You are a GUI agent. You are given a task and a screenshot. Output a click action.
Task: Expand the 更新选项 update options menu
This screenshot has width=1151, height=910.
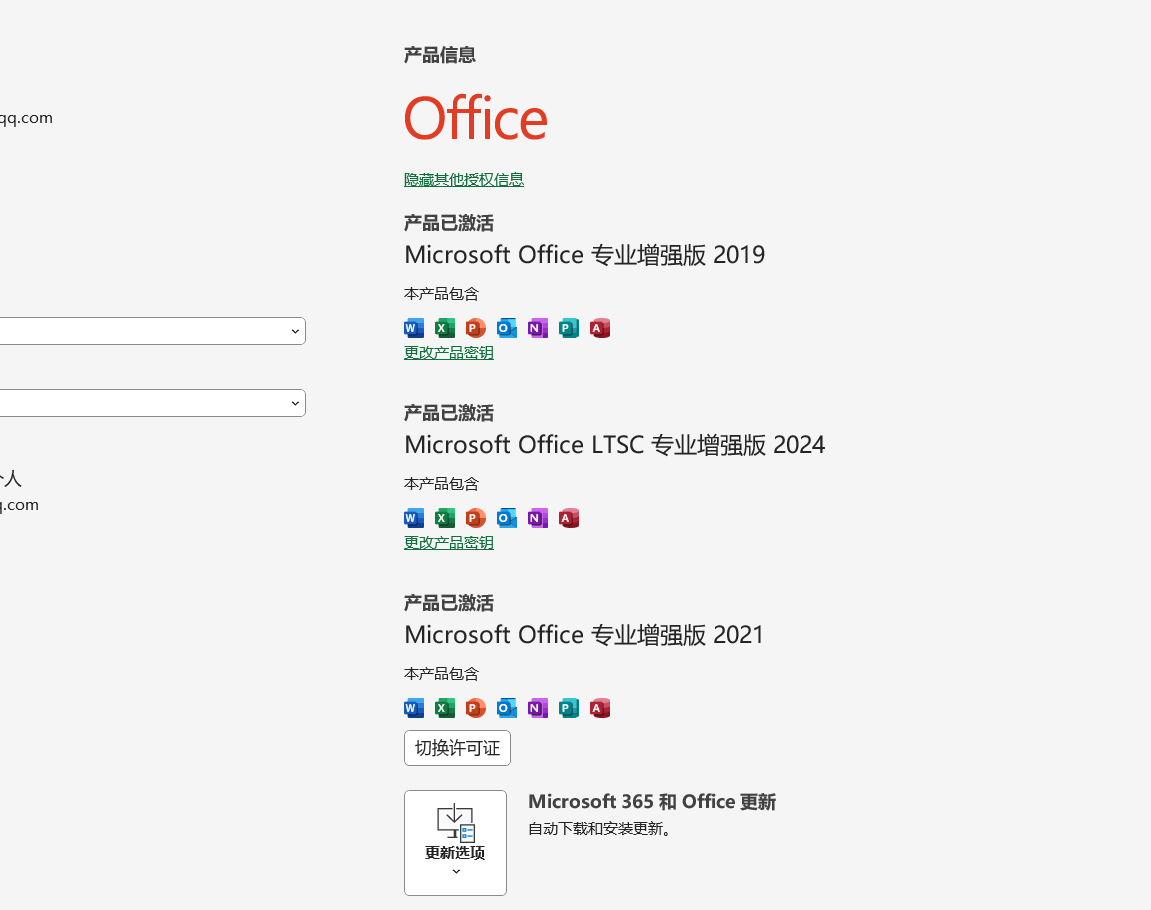click(x=455, y=843)
